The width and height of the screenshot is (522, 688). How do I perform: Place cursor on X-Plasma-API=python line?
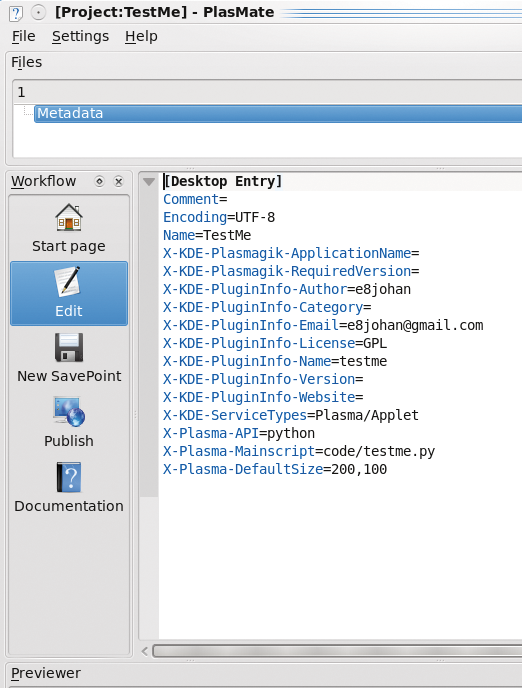click(x=239, y=434)
